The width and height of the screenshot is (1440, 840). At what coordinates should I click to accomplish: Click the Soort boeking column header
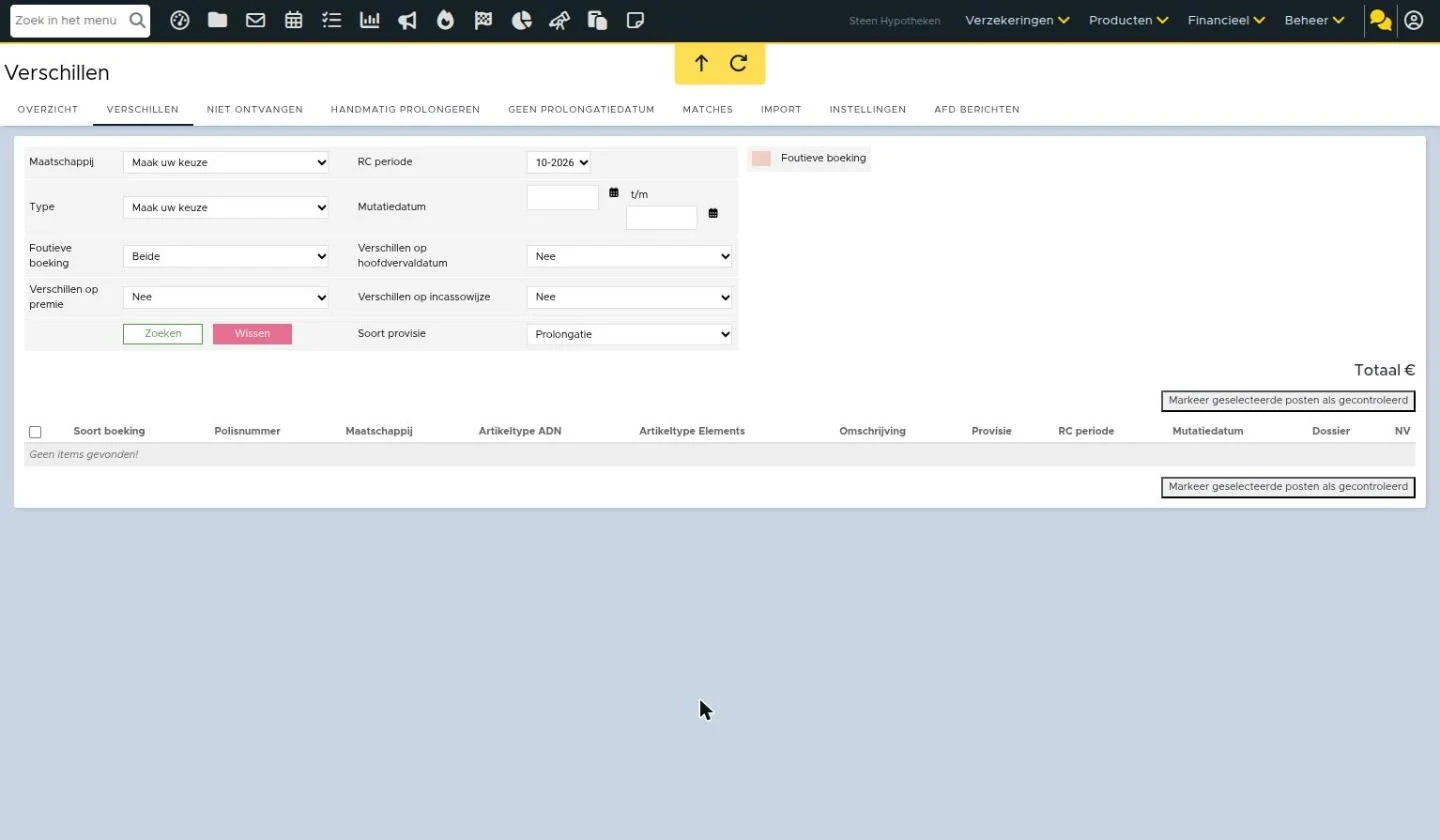tap(109, 431)
